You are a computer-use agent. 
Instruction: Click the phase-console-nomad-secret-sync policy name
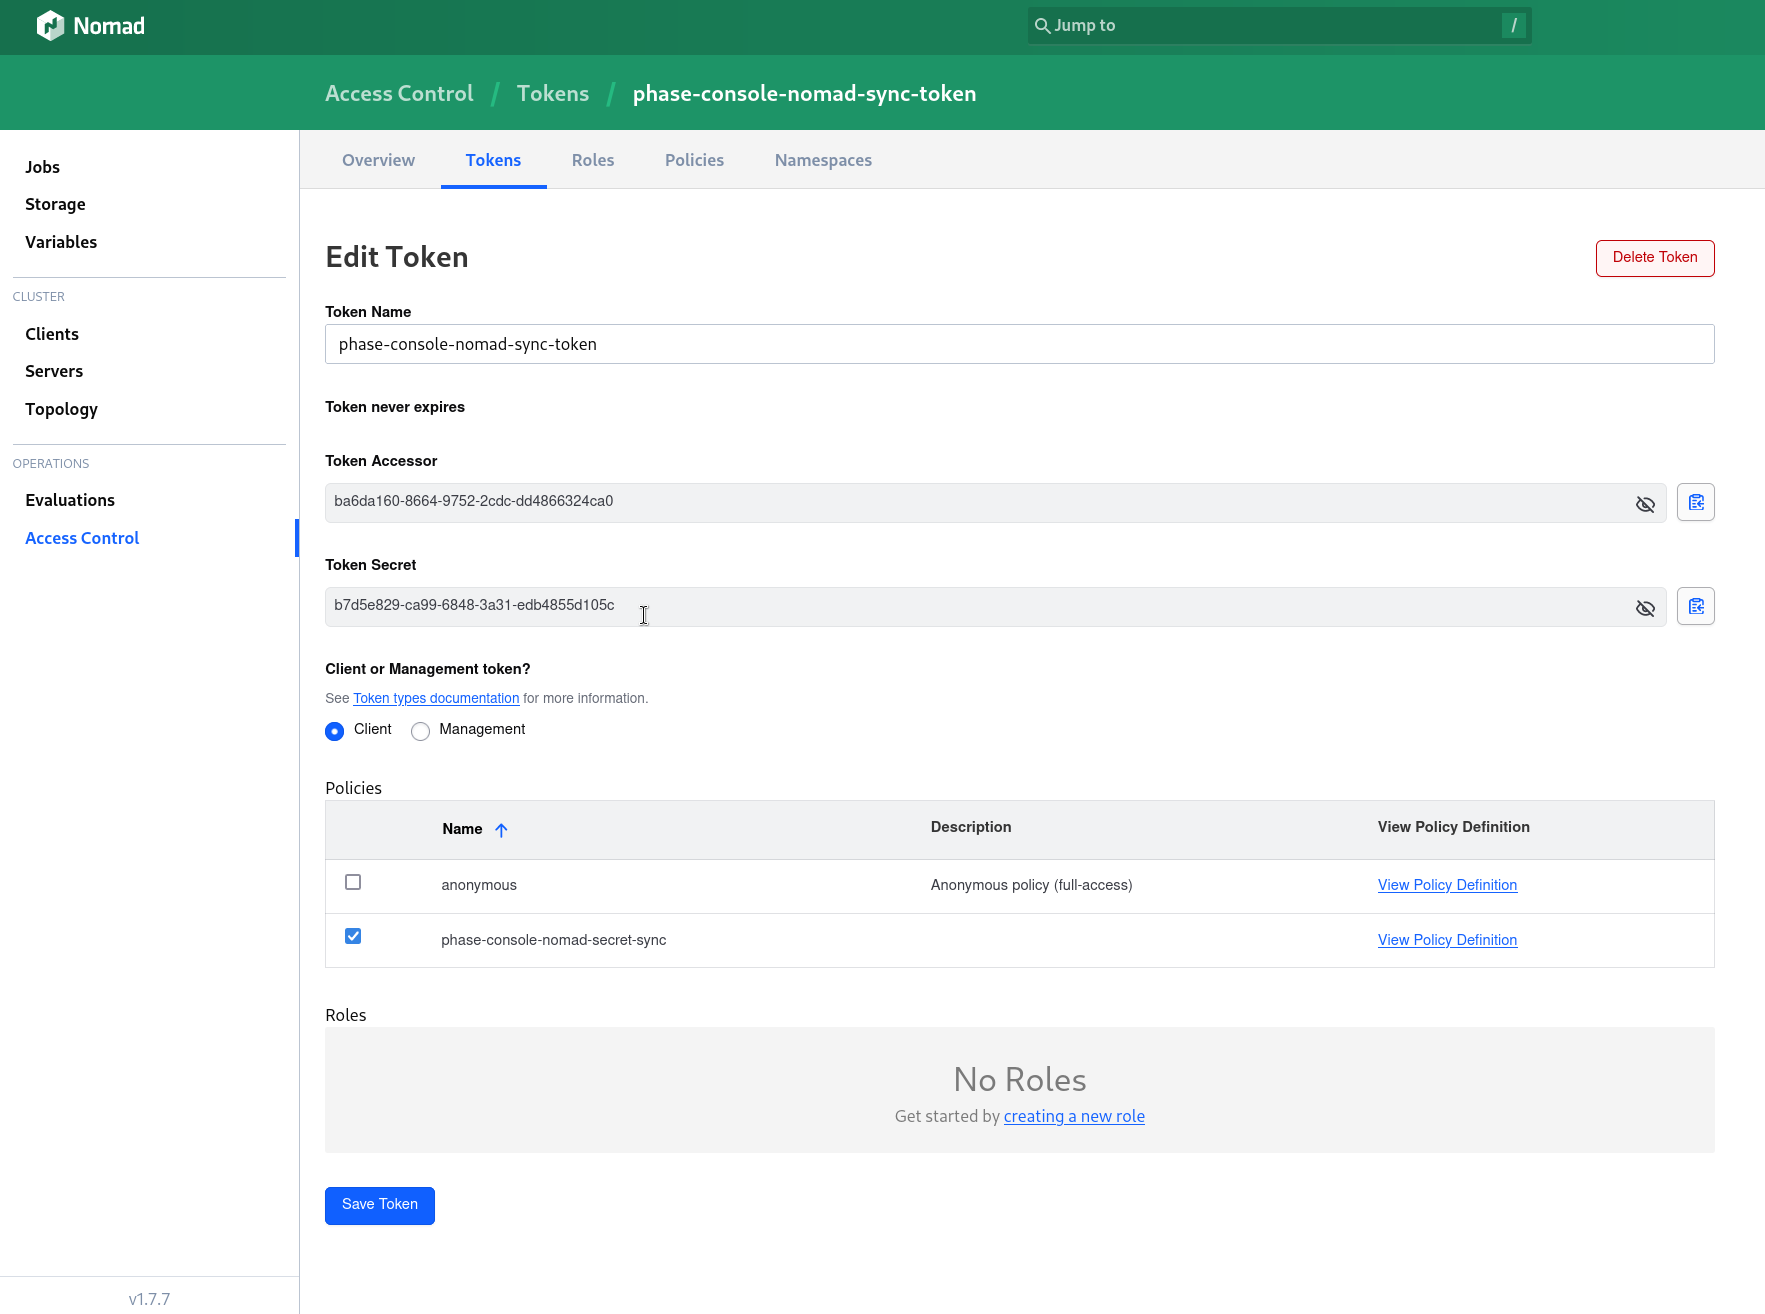553,940
